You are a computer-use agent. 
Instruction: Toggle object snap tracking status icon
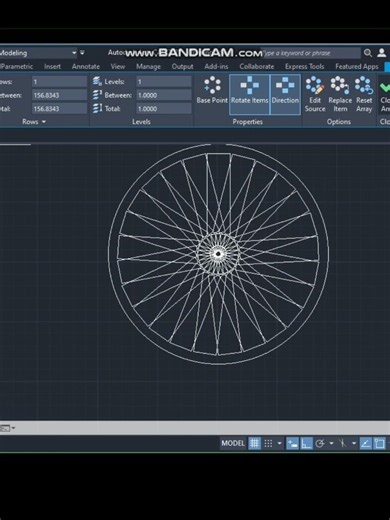(366, 443)
